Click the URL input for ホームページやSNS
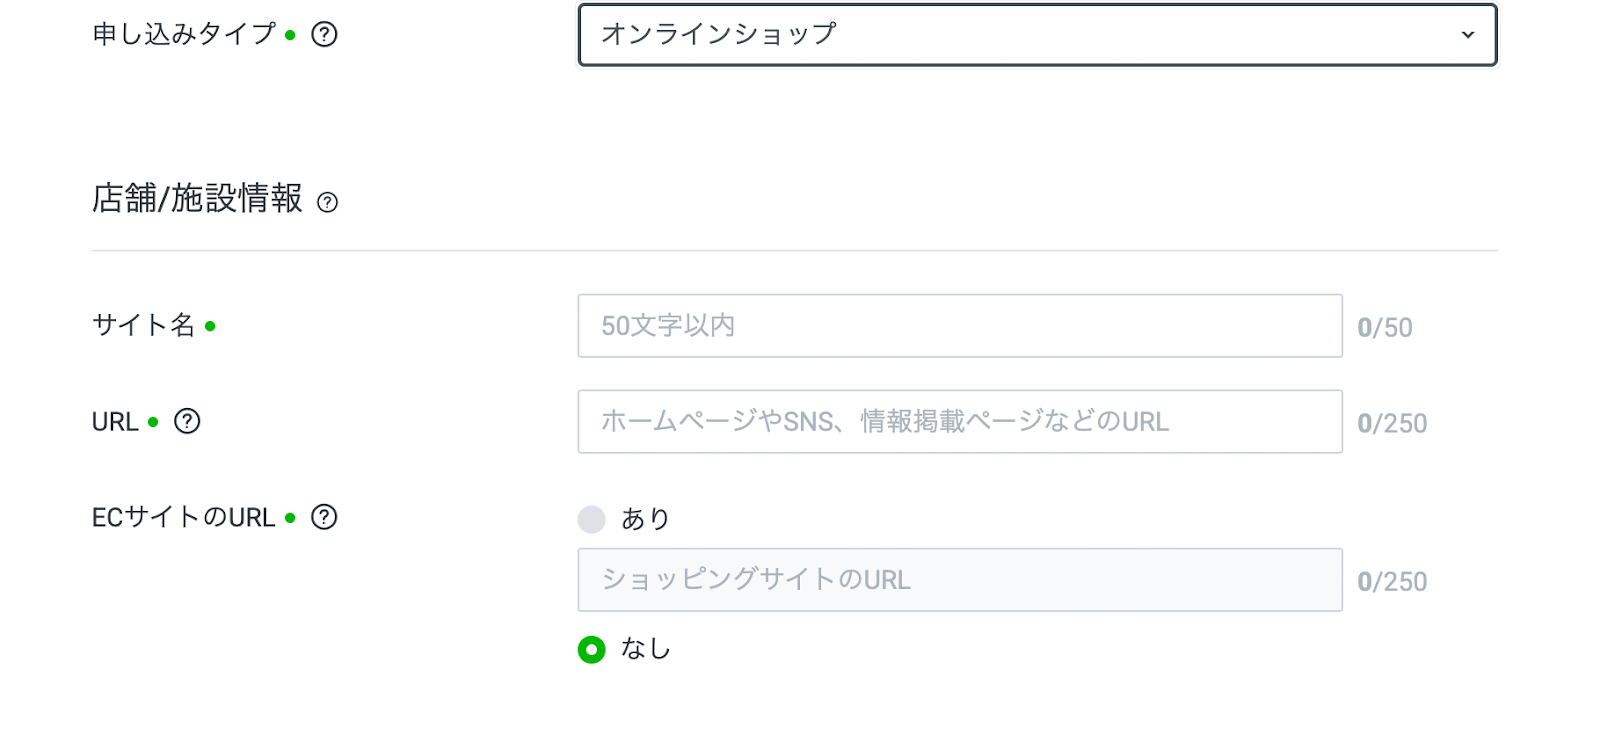This screenshot has height=735, width=1600. coord(959,422)
